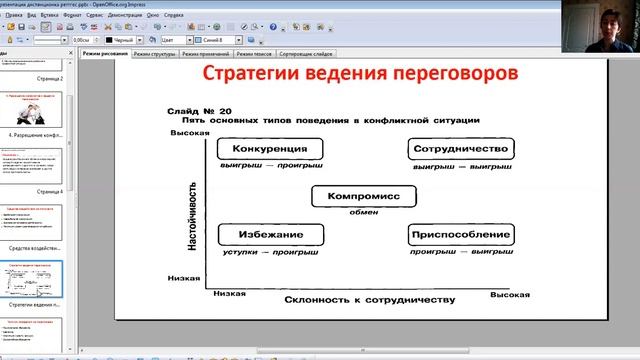Click the Print file icon
The image size is (640, 360).
(x=70, y=27)
